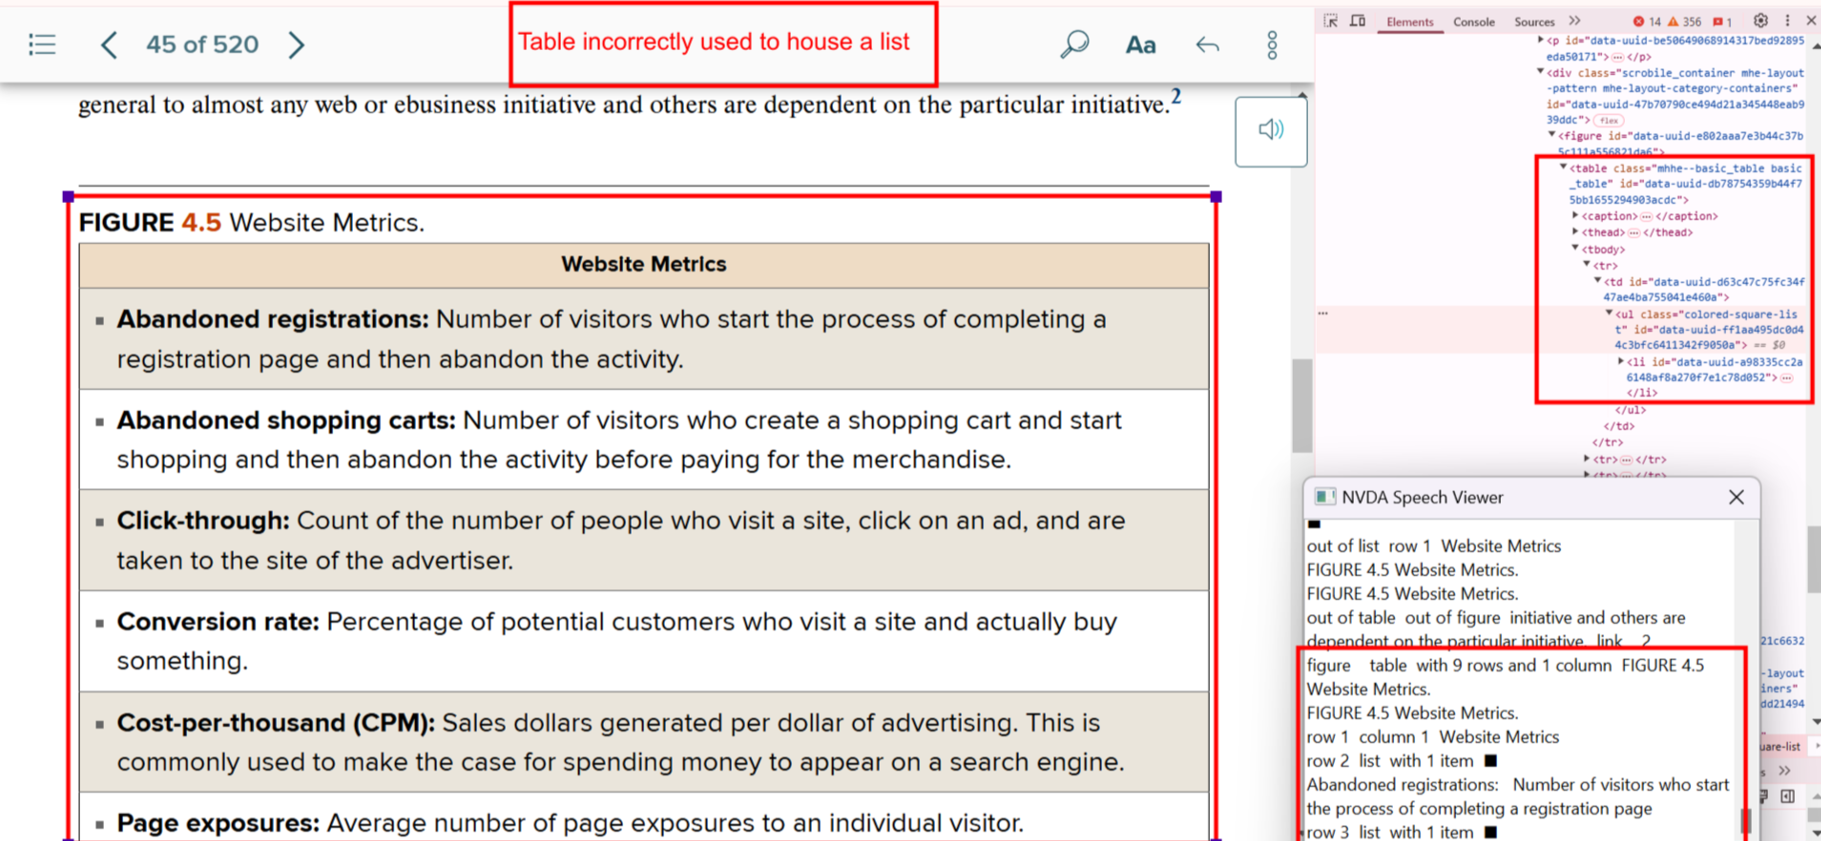Collapse the scrobile_container div node
The height and width of the screenshot is (841, 1821).
click(x=1541, y=72)
